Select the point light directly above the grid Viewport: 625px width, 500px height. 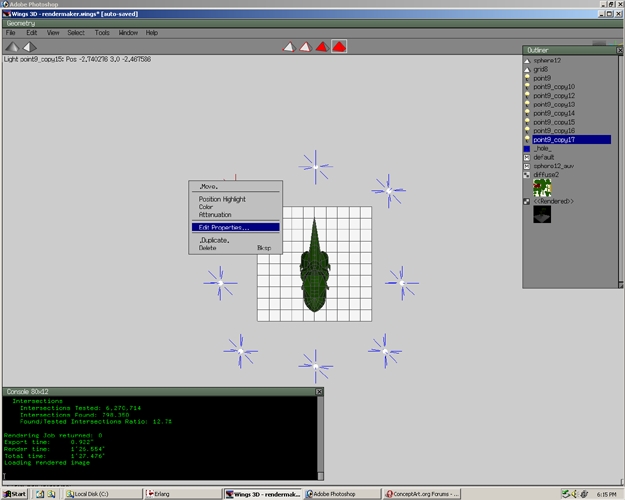click(x=315, y=167)
